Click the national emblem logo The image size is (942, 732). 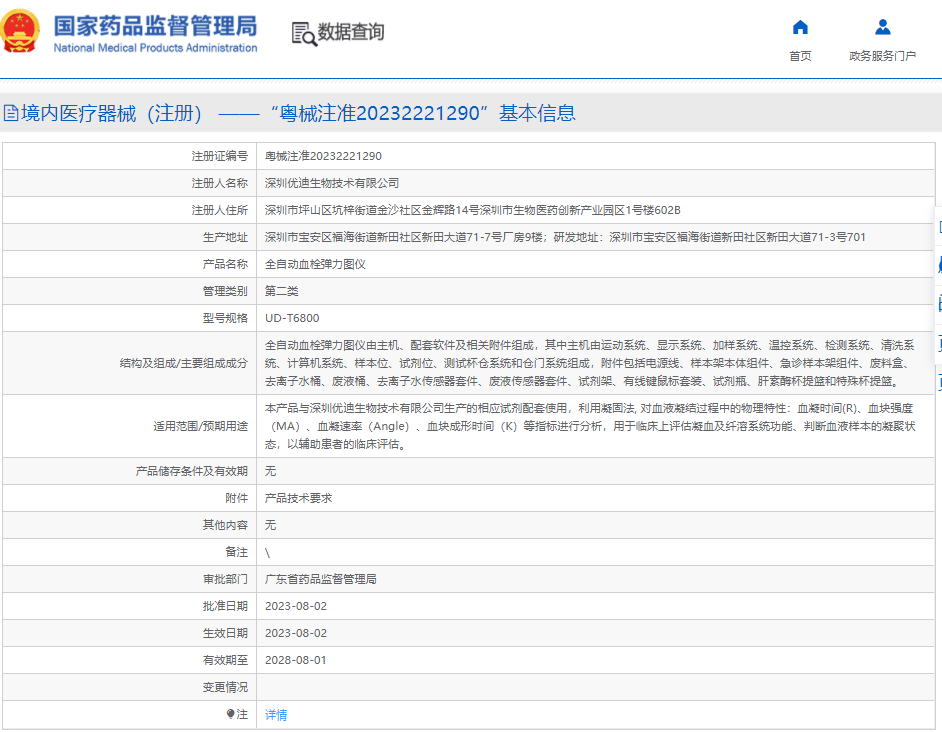(20, 31)
